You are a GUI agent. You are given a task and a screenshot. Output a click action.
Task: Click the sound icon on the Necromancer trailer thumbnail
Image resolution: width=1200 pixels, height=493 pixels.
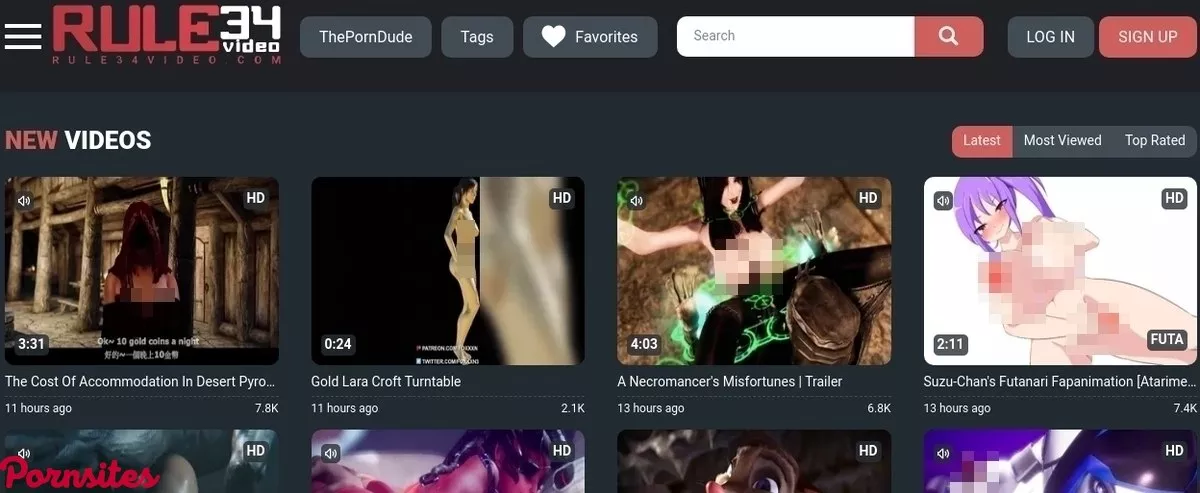[x=636, y=200]
